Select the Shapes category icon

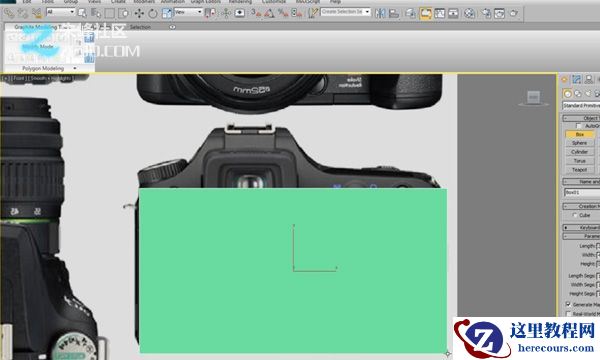577,94
